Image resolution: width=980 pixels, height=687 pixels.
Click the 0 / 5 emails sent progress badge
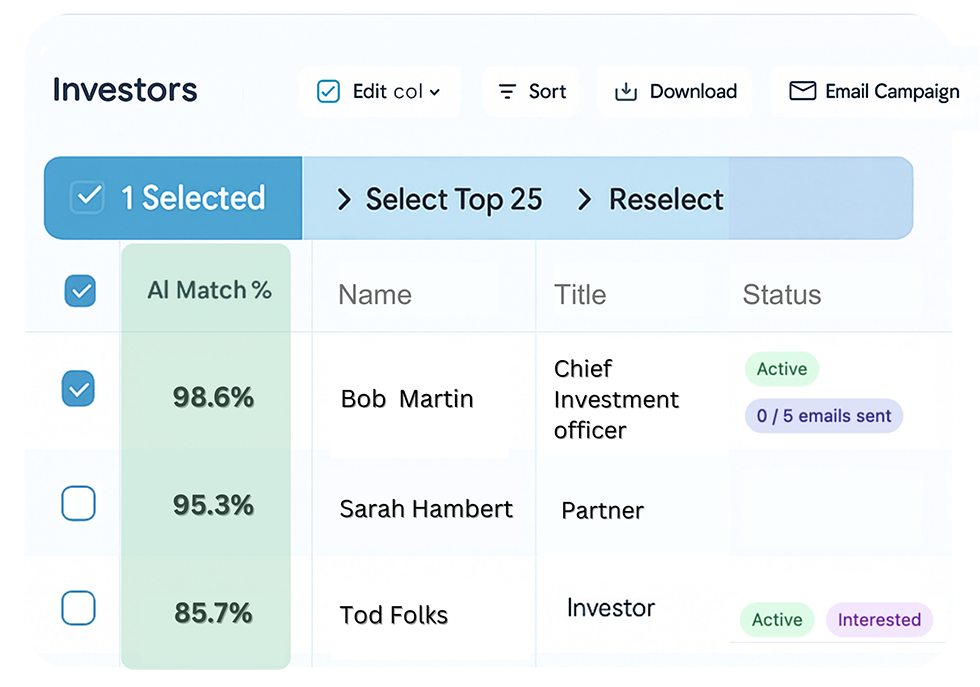(x=823, y=415)
